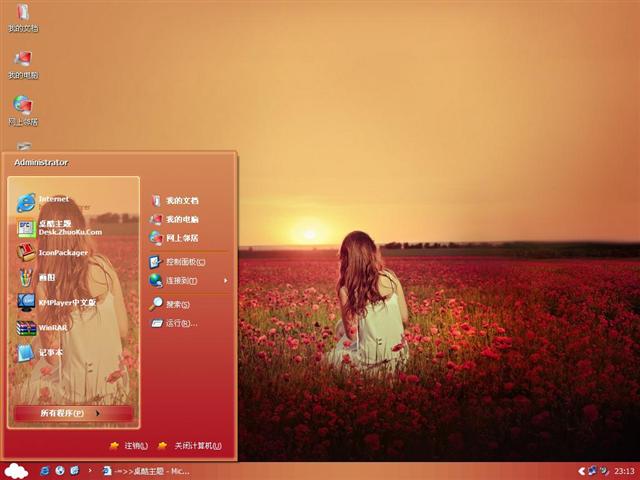Expand hidden quick launch items chevron
The width and height of the screenshot is (640, 480).
[90, 471]
